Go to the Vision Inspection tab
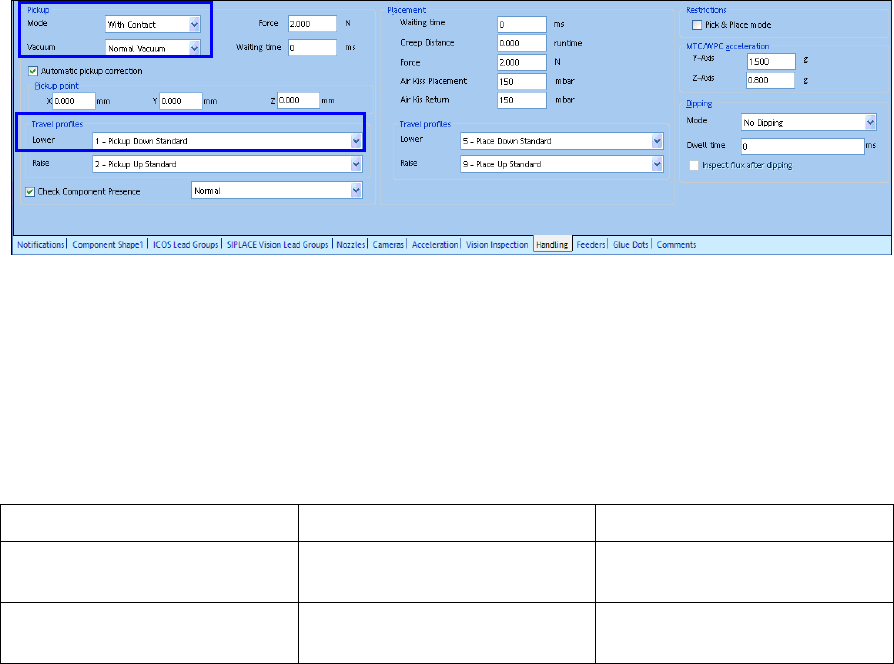The height and width of the screenshot is (664, 894). pos(497,244)
